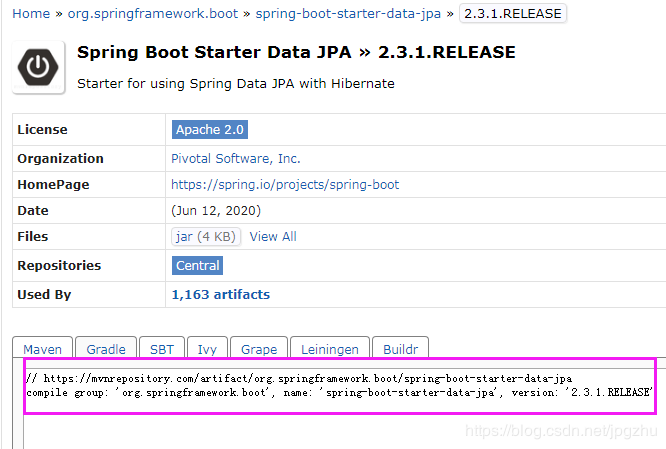
Task: Select the Grape tab
Action: click(x=259, y=349)
